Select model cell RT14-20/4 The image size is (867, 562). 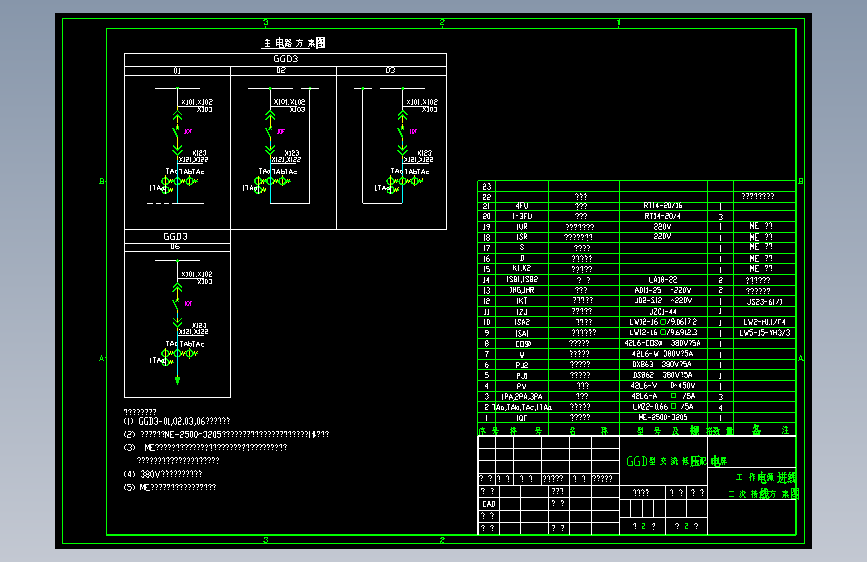(x=662, y=216)
